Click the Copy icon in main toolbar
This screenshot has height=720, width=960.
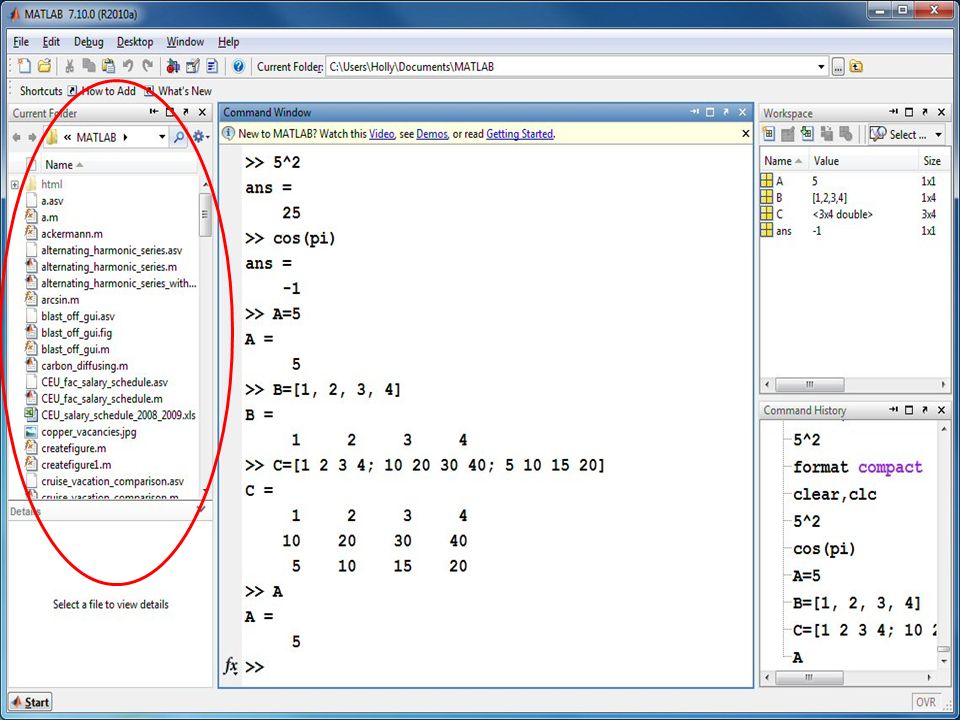coord(89,66)
